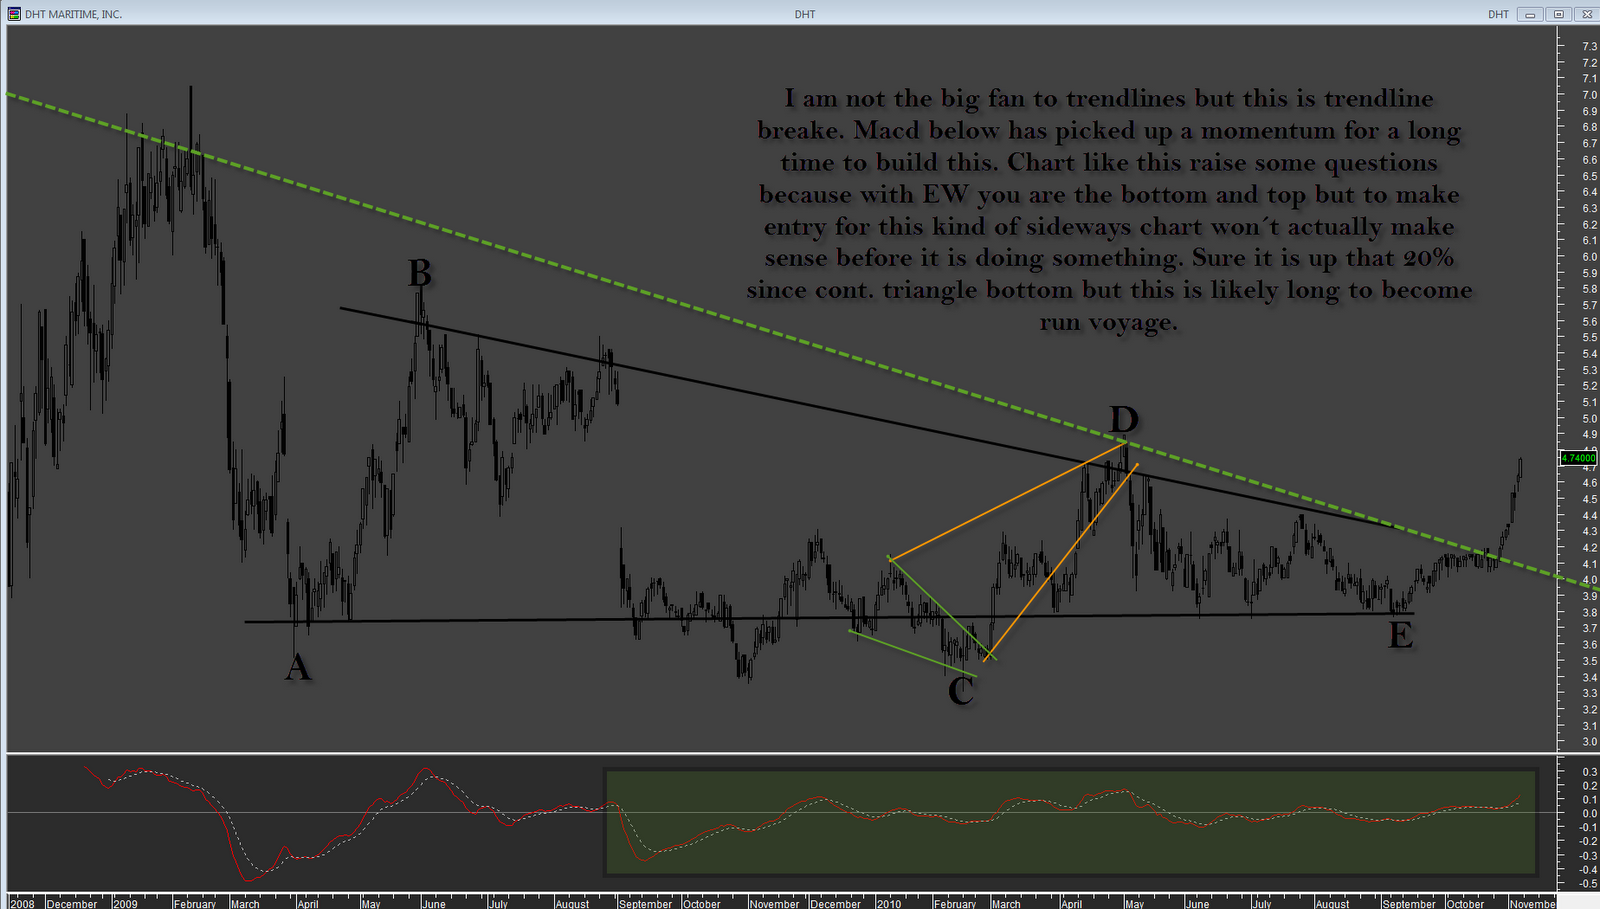Image resolution: width=1600 pixels, height=909 pixels.
Task: Select the current price tag 4.74000
Action: tap(1578, 458)
